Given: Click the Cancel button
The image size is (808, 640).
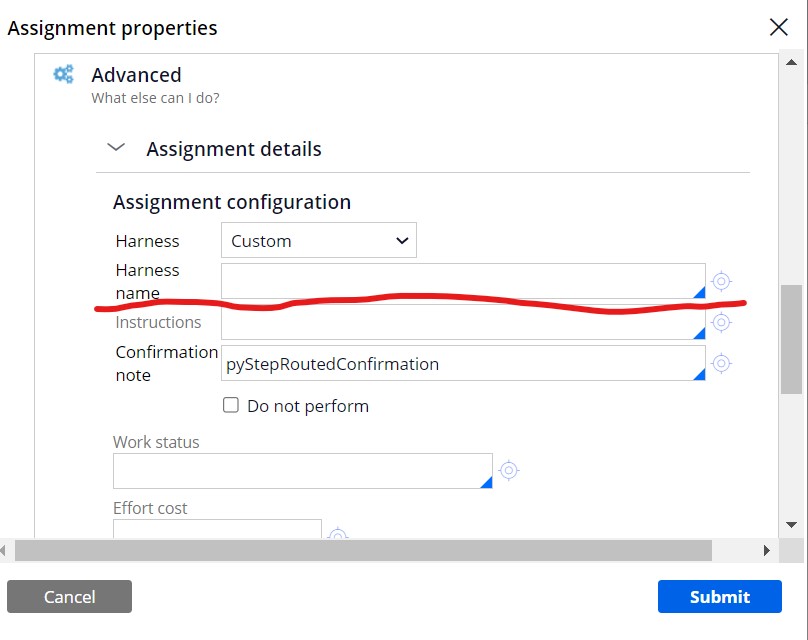Looking at the screenshot, I should click(x=68, y=597).
